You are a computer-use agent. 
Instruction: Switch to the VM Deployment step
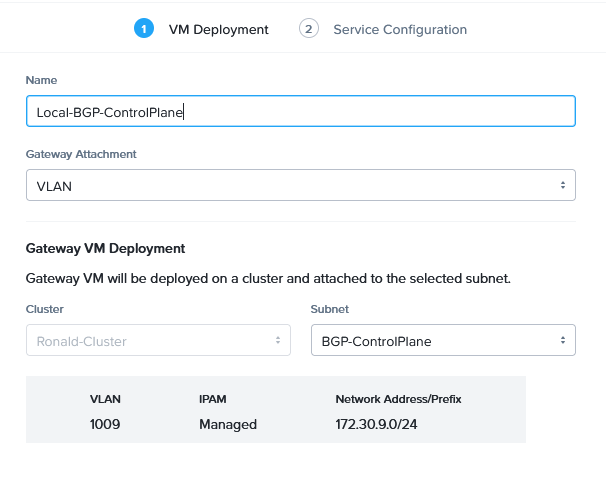218,30
